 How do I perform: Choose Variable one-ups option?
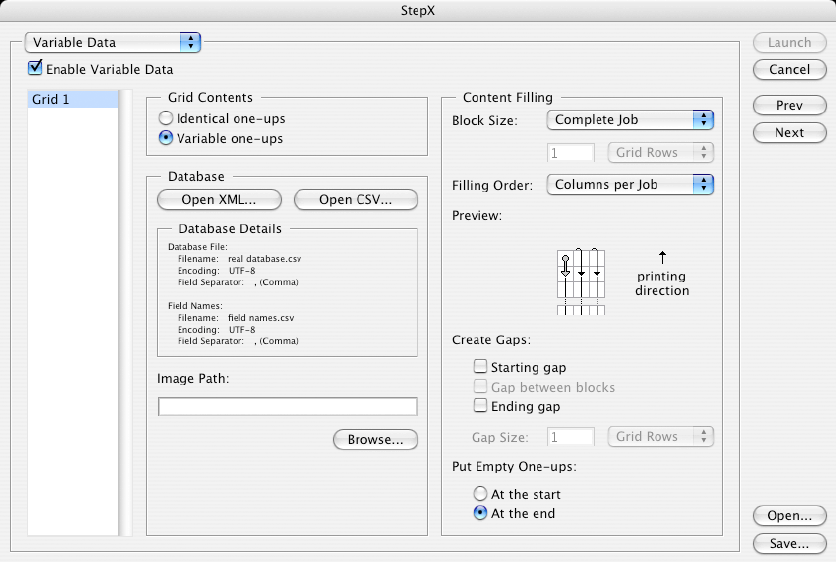point(167,138)
